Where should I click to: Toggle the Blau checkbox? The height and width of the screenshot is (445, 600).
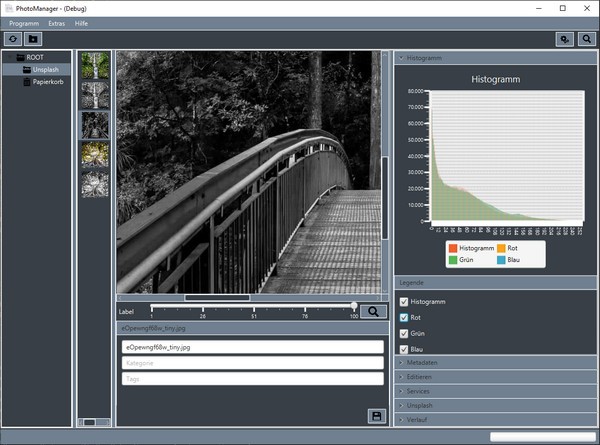click(404, 349)
